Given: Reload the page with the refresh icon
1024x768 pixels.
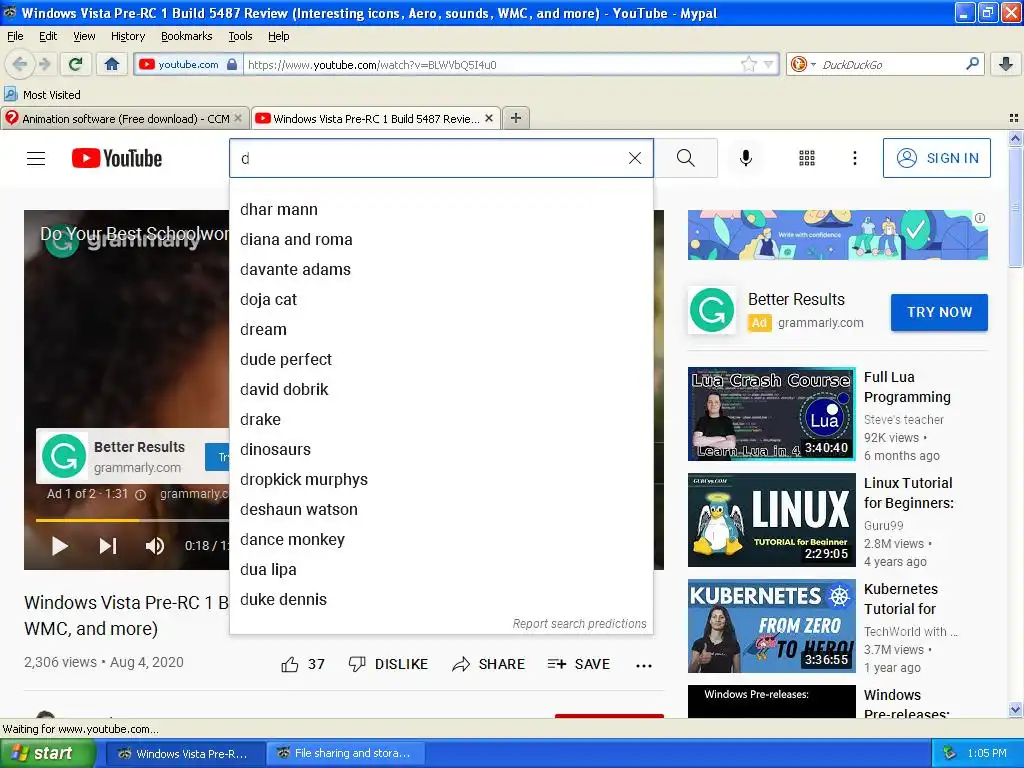Looking at the screenshot, I should 76,64.
